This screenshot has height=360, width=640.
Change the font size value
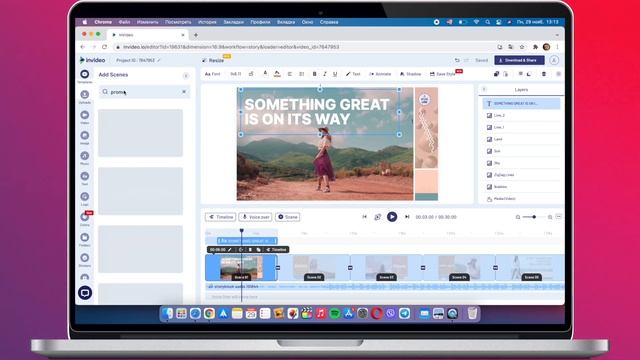236,74
